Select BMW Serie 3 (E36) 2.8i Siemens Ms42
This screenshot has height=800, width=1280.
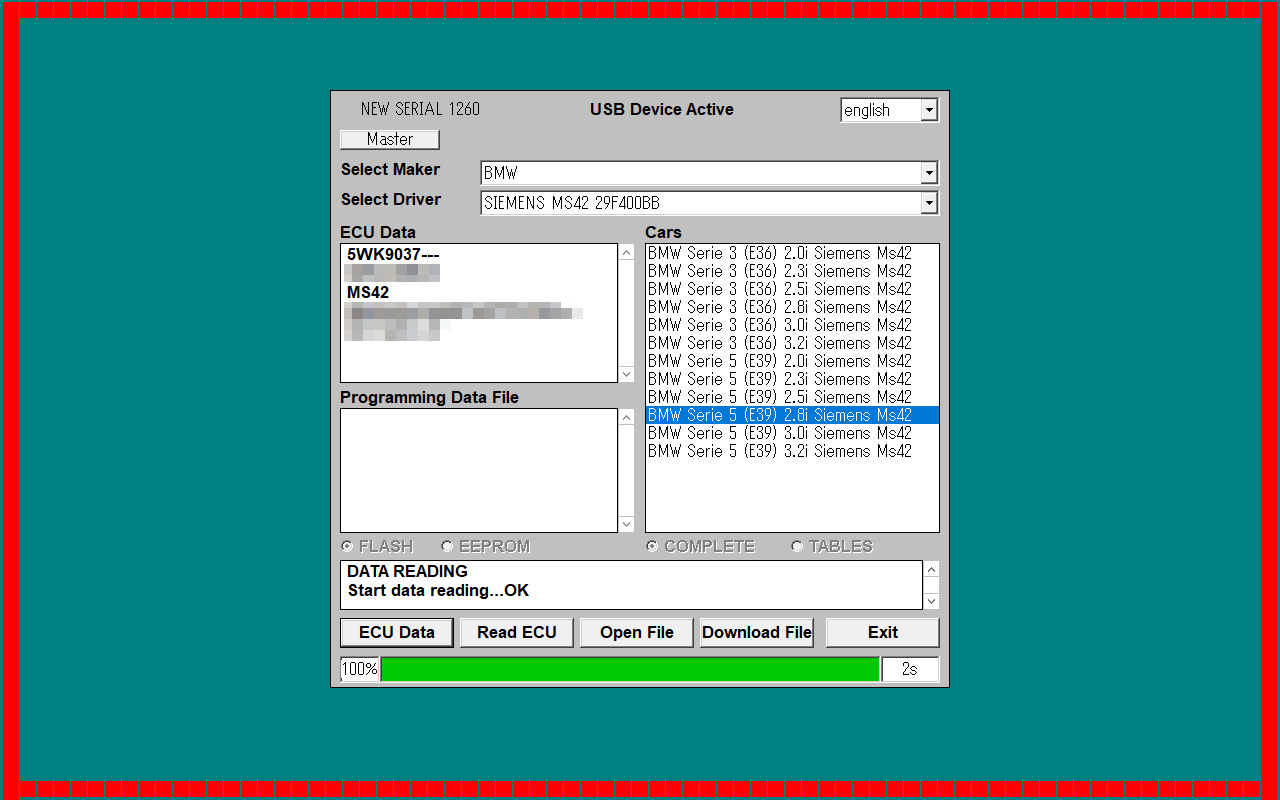point(792,307)
